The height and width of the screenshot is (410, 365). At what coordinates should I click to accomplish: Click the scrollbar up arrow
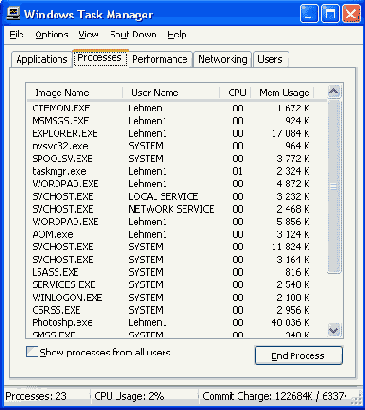[x=334, y=91]
